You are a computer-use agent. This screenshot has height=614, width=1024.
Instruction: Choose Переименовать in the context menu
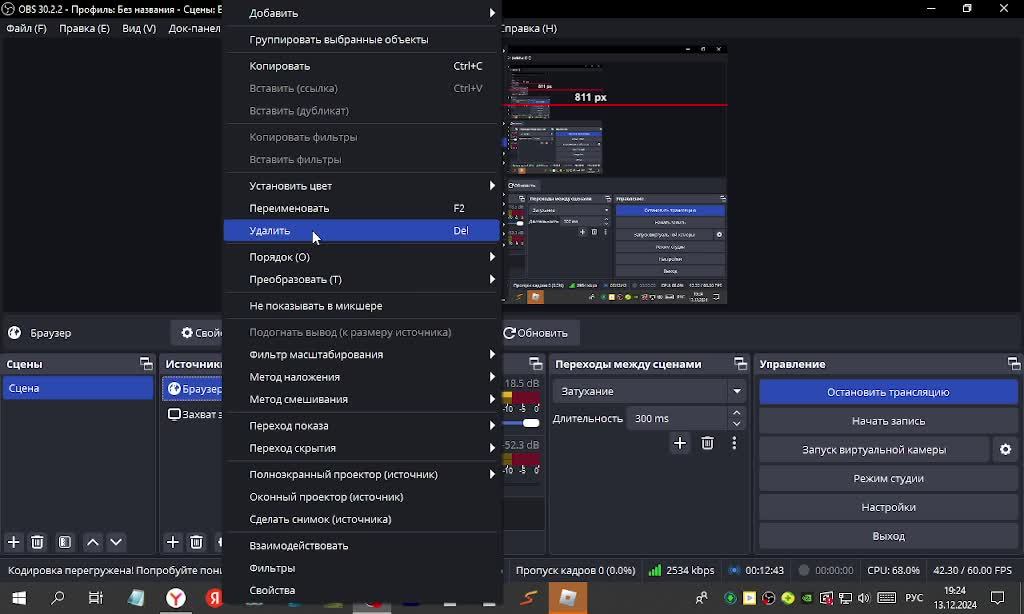(361, 208)
